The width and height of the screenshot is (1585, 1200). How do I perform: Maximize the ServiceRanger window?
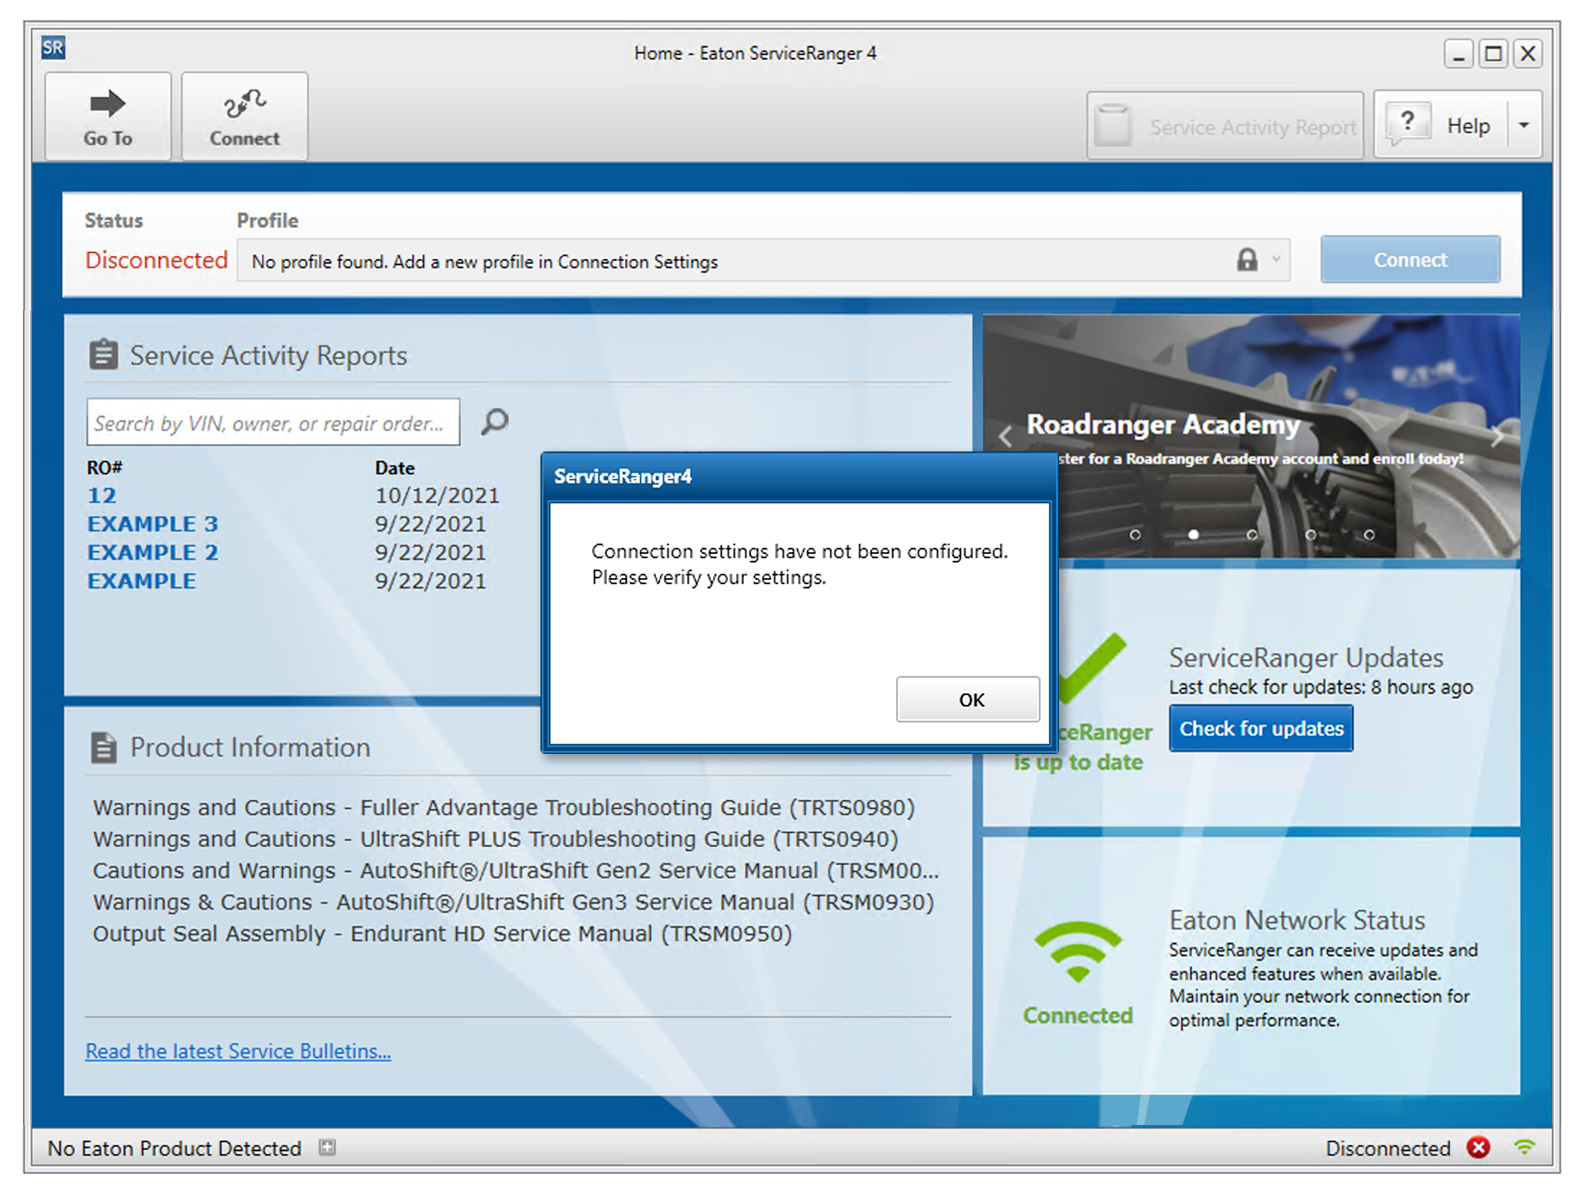tap(1493, 54)
